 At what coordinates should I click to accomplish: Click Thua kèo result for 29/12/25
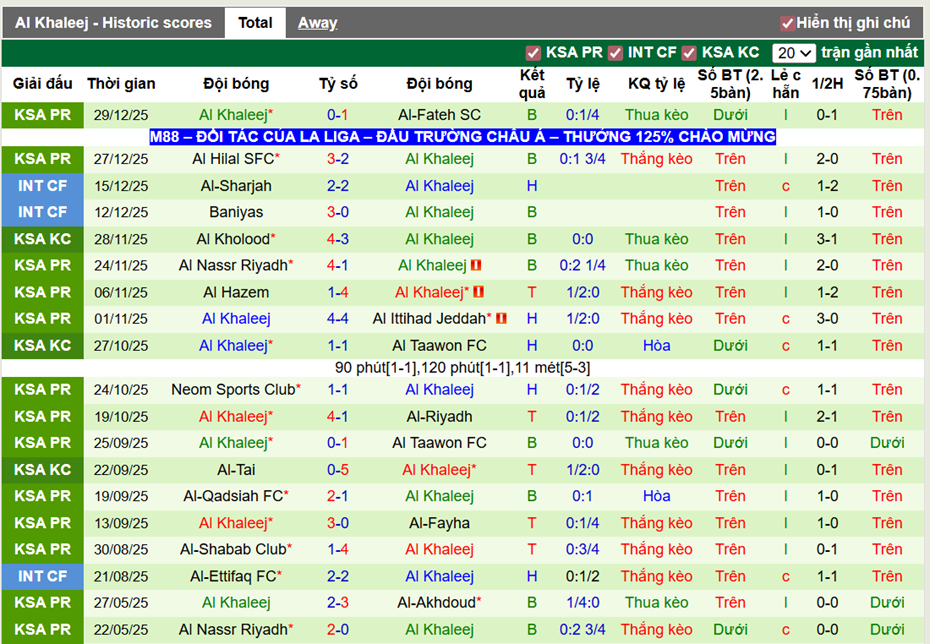[657, 115]
